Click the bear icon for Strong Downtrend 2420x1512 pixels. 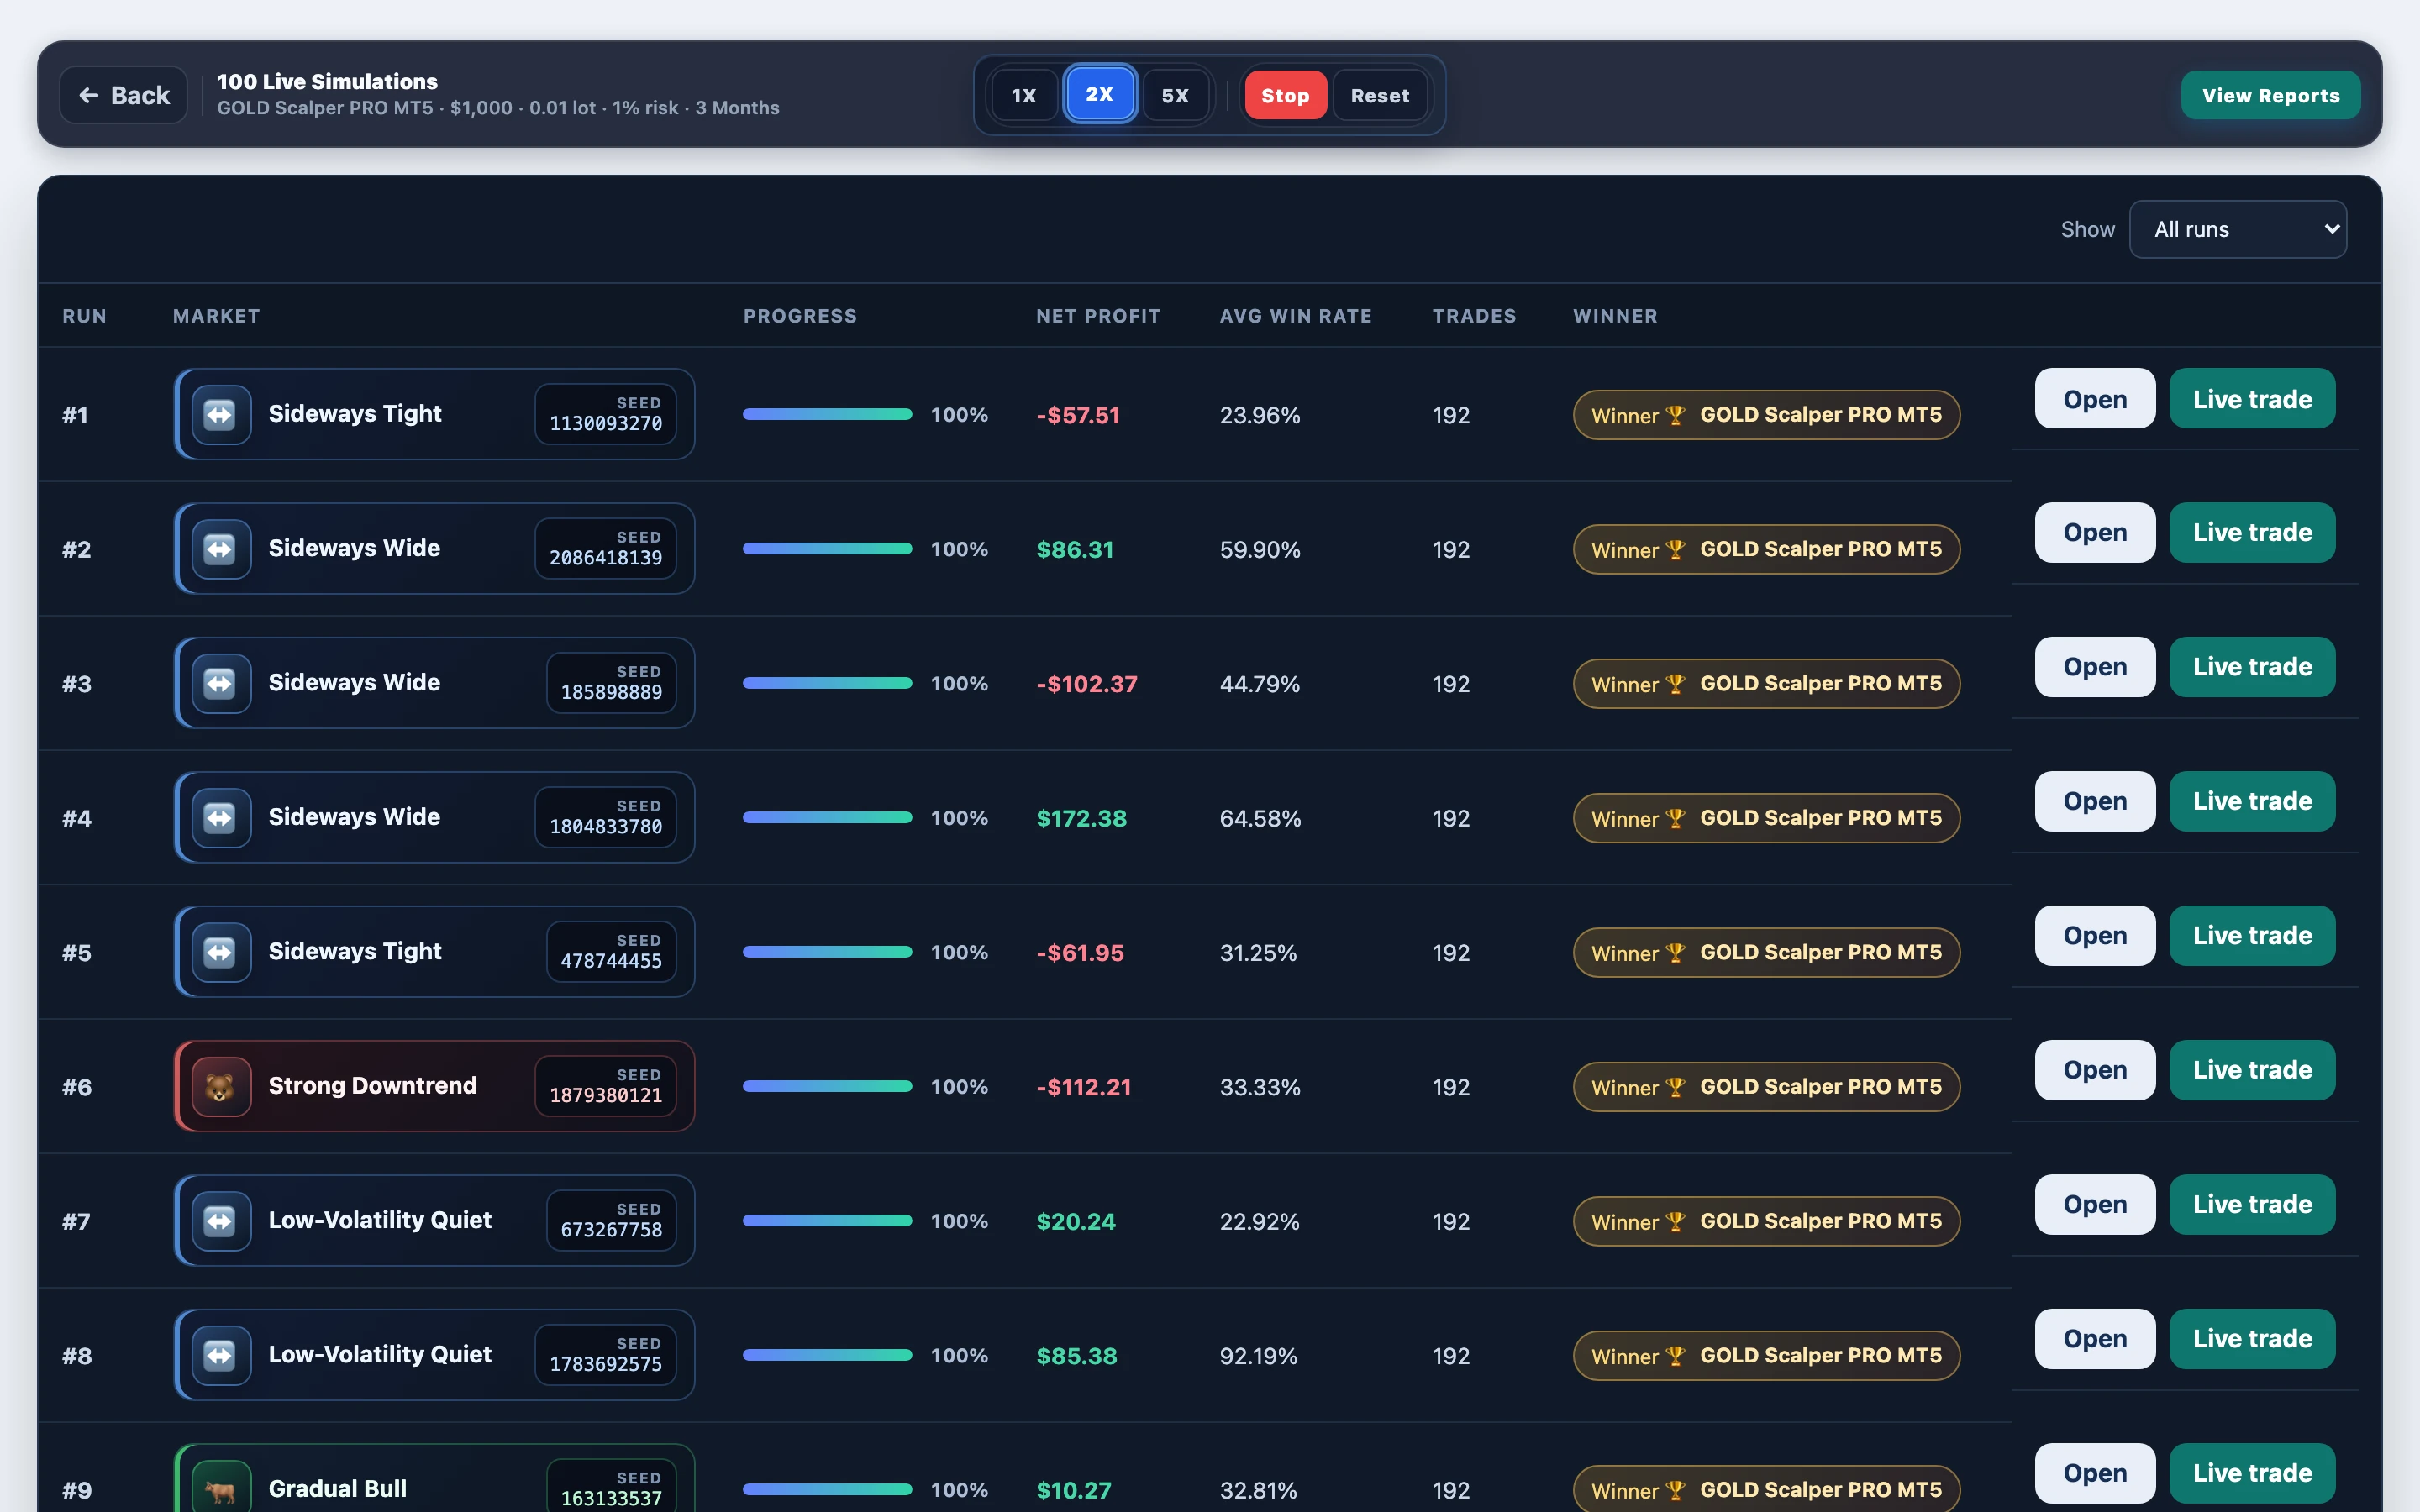pos(220,1086)
